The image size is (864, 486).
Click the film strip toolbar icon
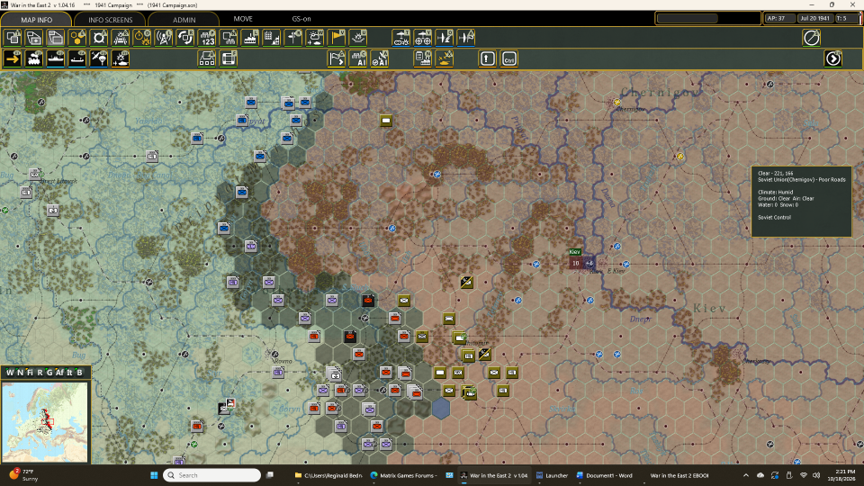click(229, 58)
